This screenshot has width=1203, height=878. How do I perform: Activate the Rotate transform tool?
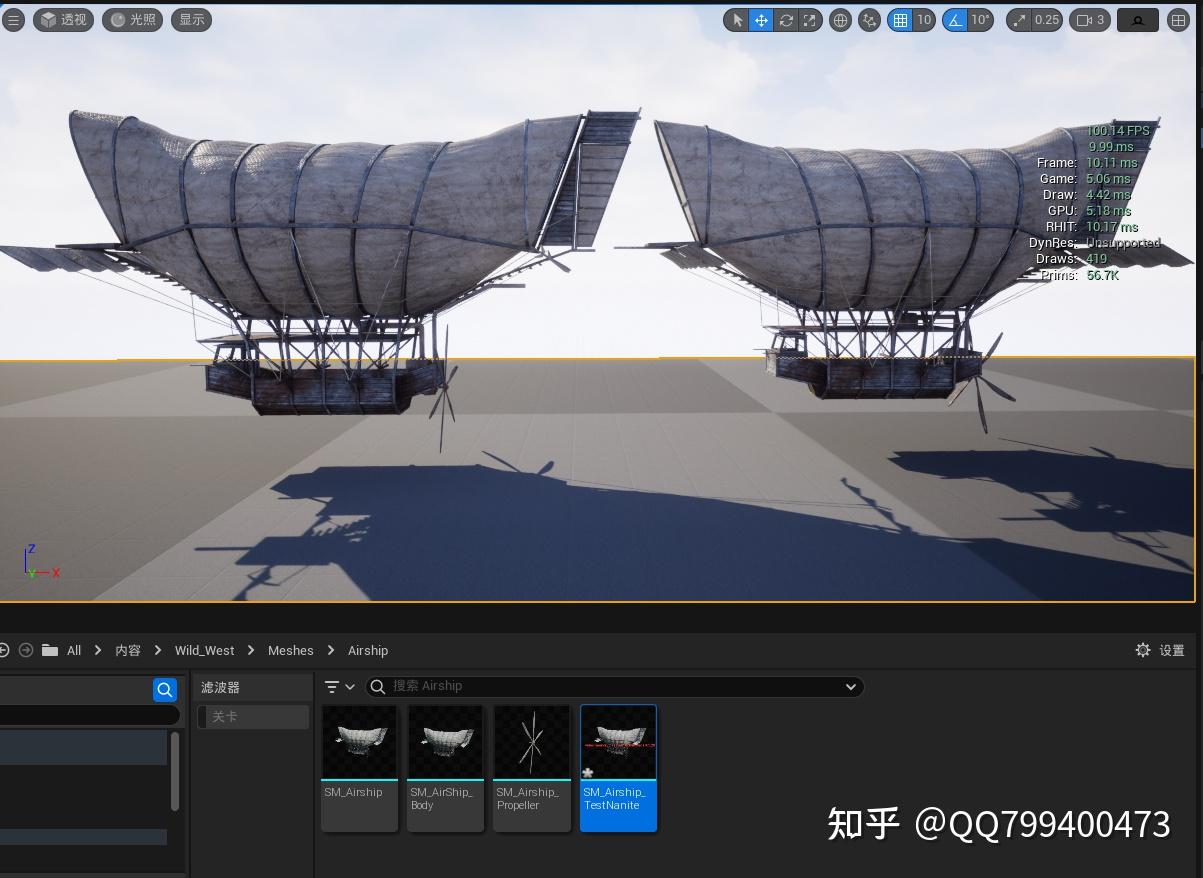click(x=786, y=20)
